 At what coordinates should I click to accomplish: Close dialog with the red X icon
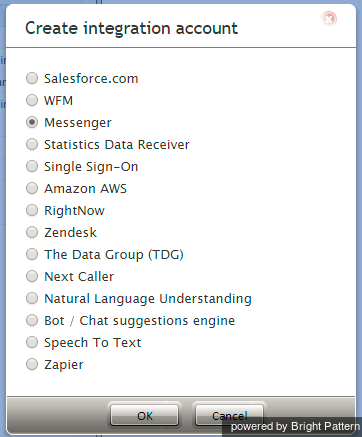click(329, 19)
